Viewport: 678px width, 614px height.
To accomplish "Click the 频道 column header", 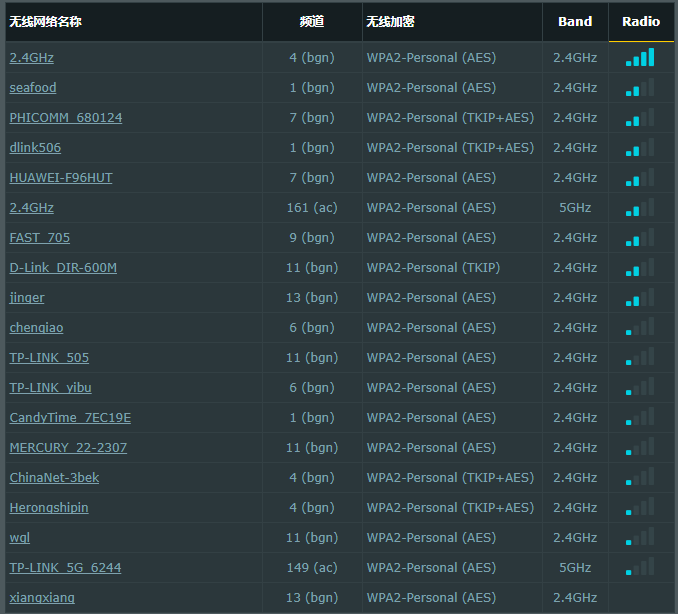I will pos(312,21).
